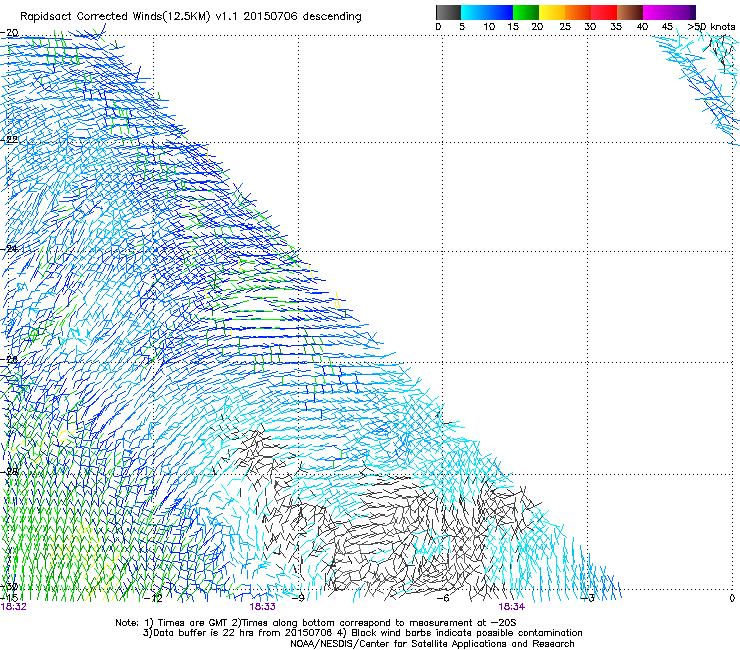740x650 pixels.
Task: Click the -12 longitude axis label
Action: click(154, 598)
